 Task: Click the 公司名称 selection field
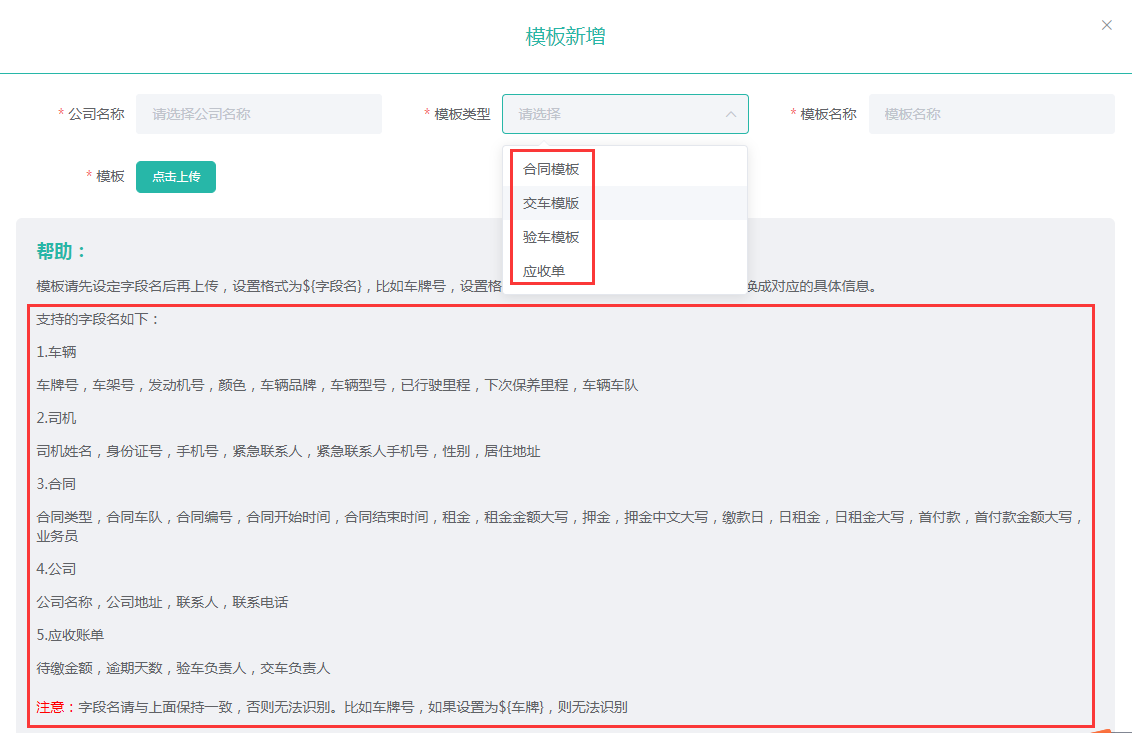point(258,114)
